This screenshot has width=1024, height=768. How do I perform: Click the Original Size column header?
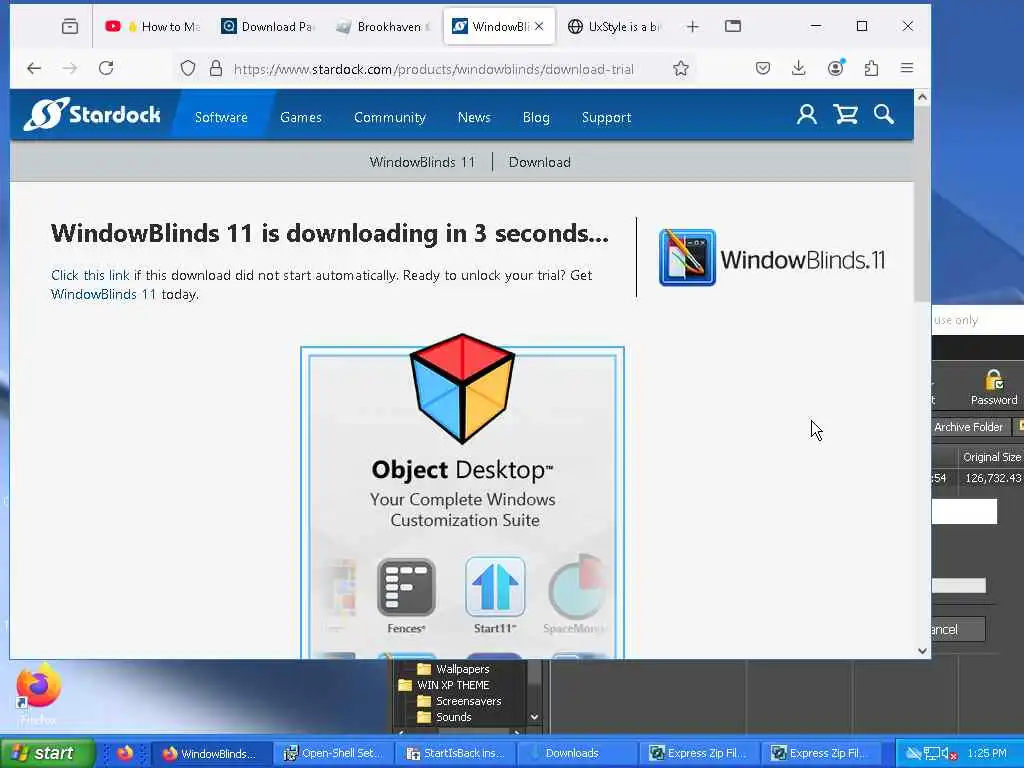[991, 456]
